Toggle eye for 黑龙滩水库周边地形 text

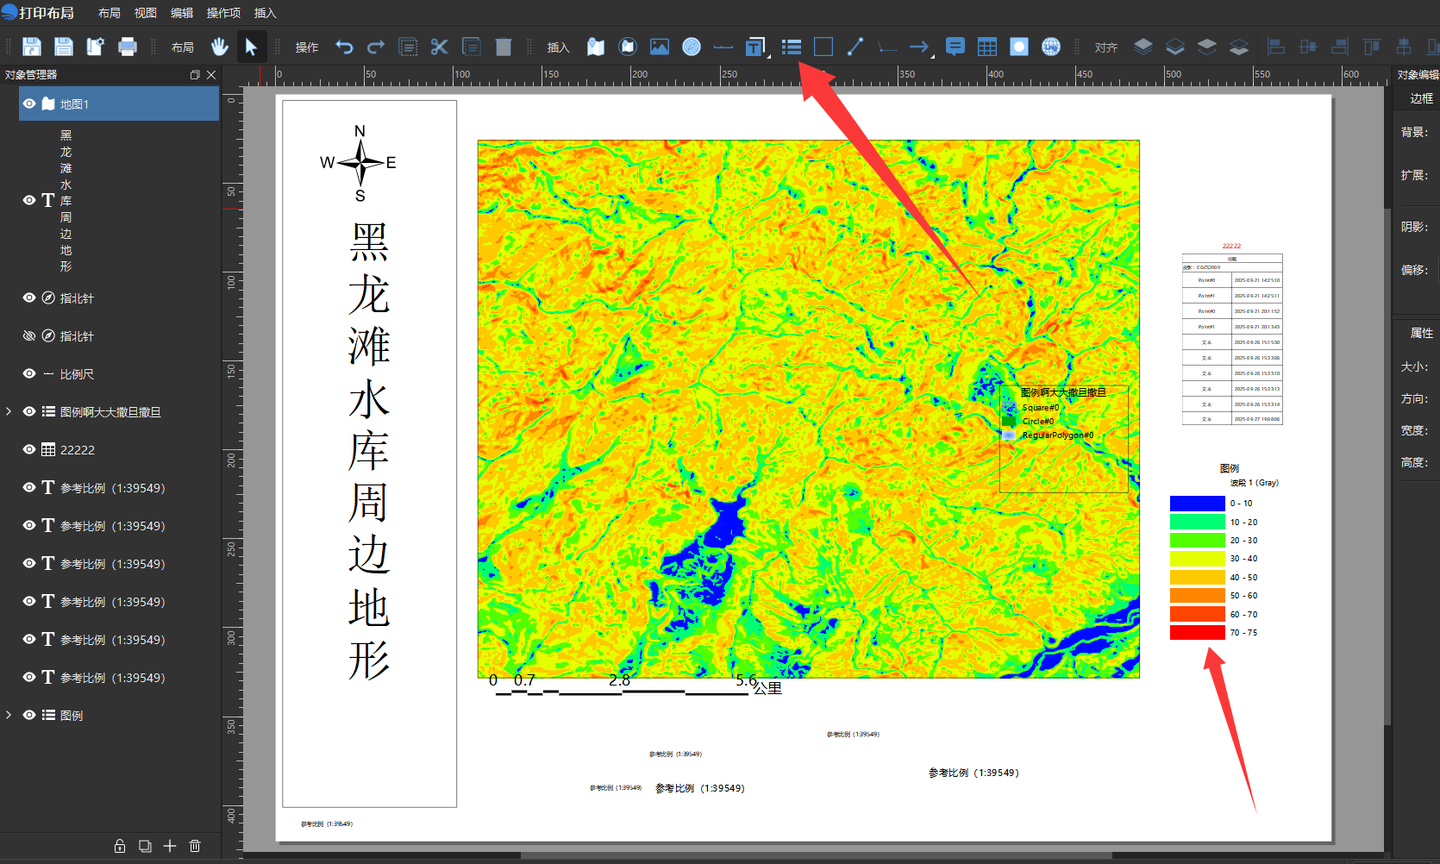(29, 200)
